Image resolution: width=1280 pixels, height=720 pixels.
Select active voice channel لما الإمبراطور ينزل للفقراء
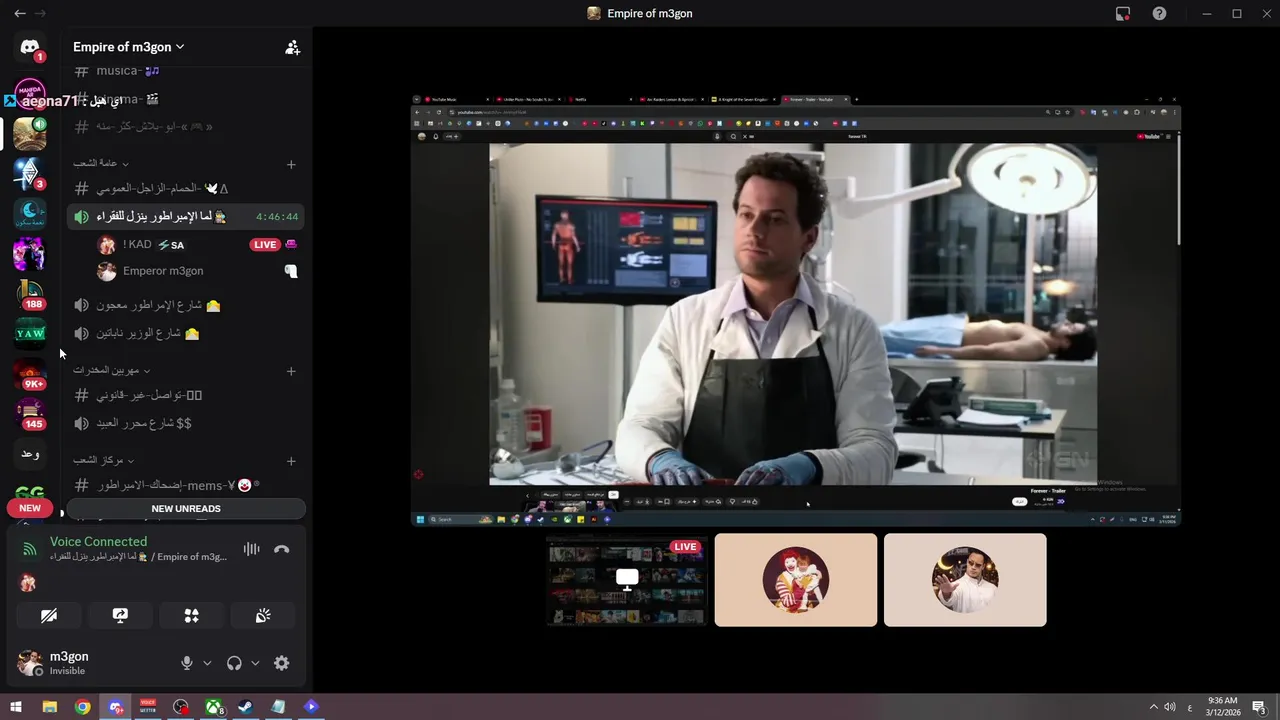(186, 216)
